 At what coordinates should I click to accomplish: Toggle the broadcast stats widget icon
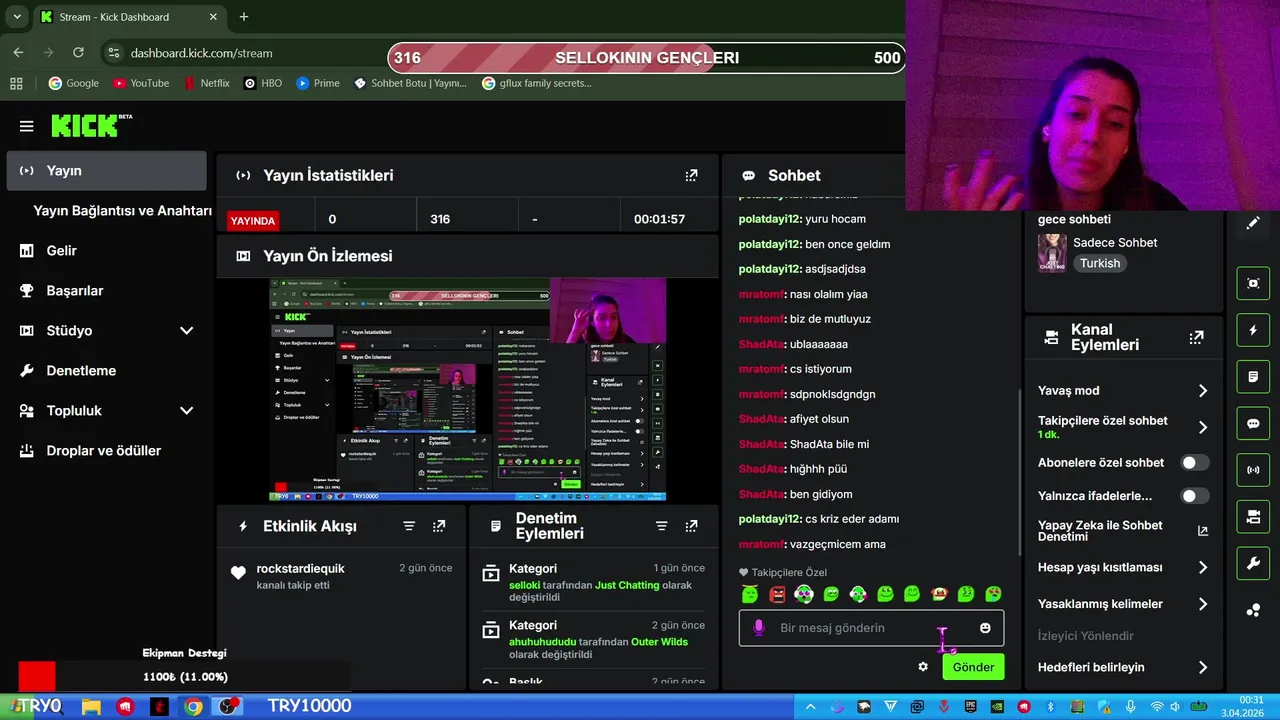coord(1253,470)
